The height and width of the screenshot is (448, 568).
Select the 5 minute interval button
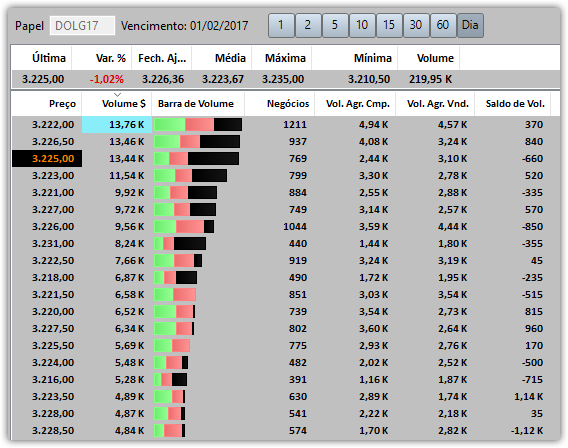335,25
